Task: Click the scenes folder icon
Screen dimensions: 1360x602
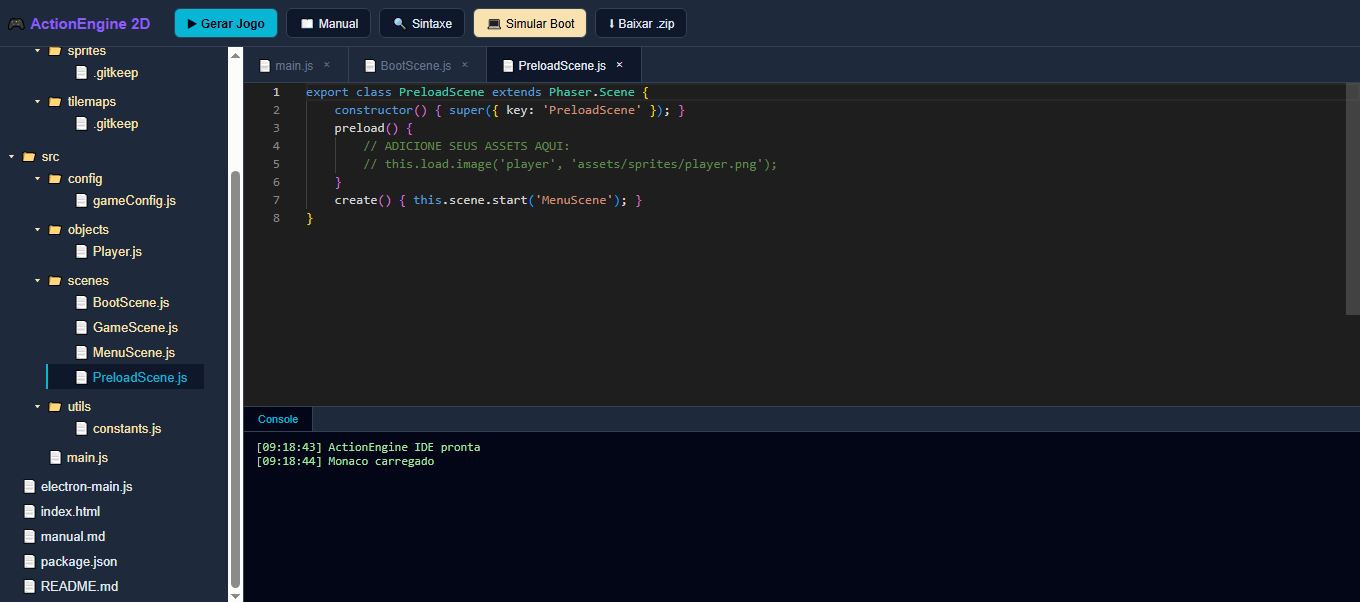Action: pos(55,280)
